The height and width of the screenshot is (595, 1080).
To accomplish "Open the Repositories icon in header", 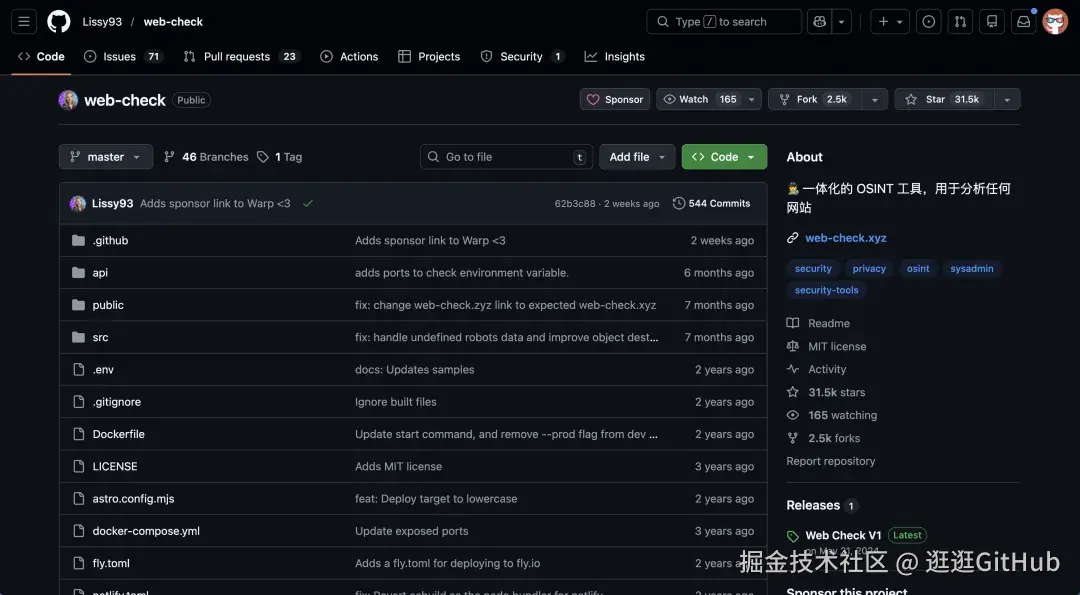I will (x=992, y=22).
